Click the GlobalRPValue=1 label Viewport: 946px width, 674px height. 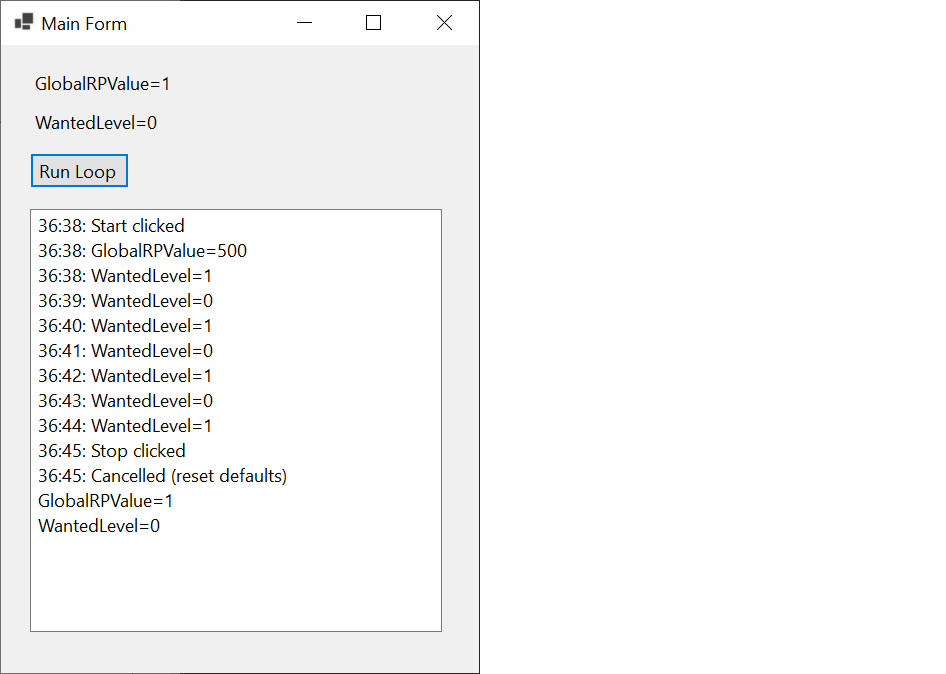click(103, 84)
